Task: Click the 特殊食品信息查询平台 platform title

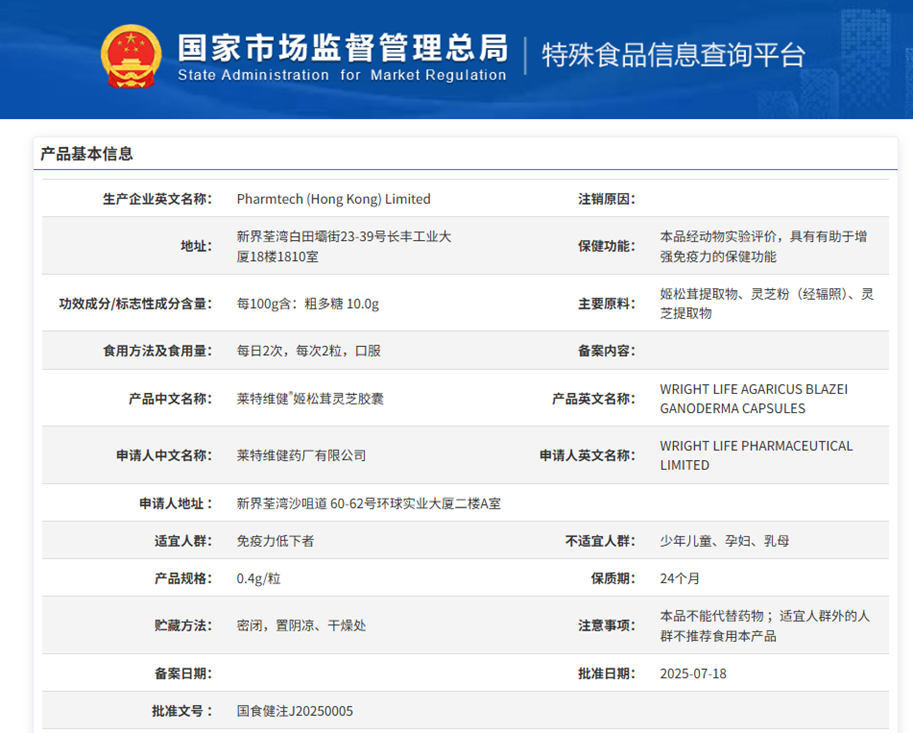Action: tap(673, 55)
